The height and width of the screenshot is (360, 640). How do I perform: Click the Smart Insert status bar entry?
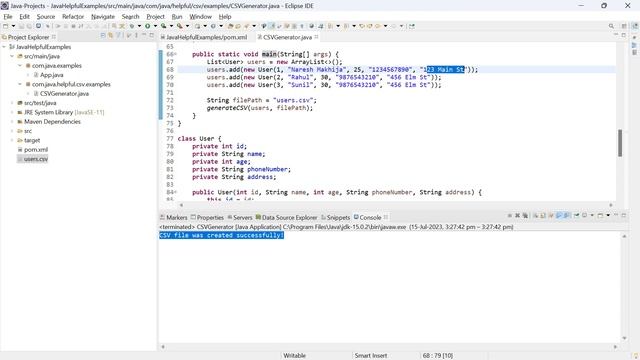pyautogui.click(x=371, y=356)
